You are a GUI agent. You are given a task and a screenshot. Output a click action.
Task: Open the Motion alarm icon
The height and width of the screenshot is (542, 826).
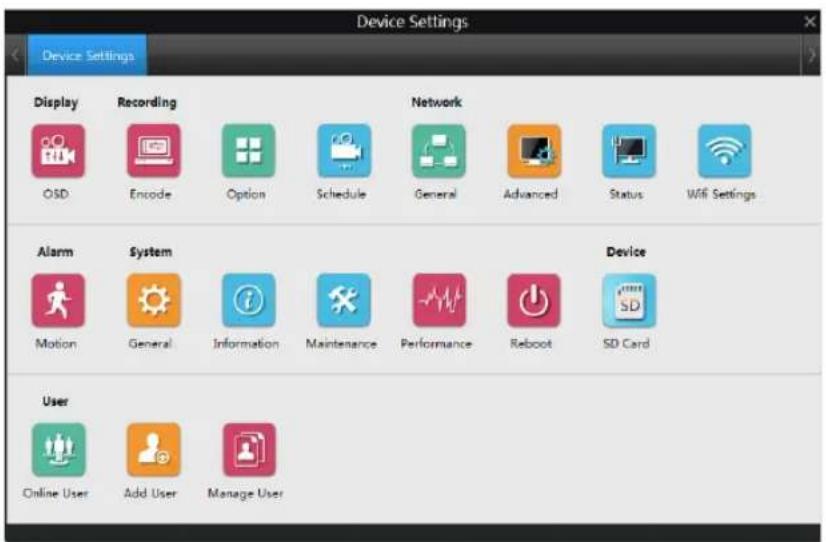tap(58, 300)
